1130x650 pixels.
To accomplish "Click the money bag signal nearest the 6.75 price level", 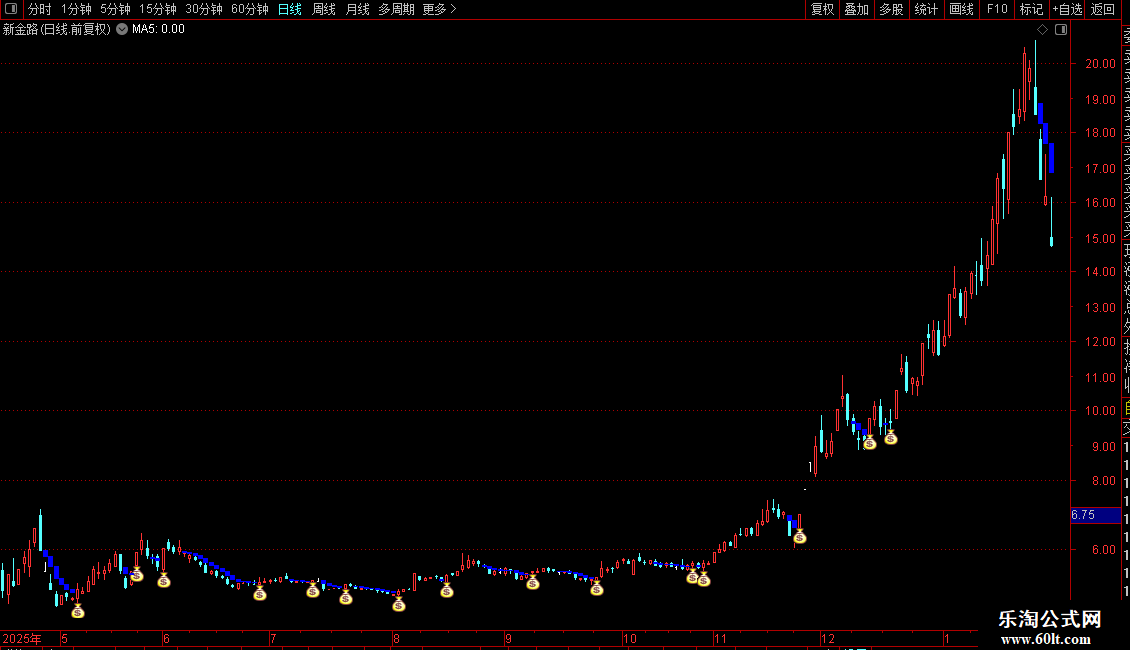I will coord(799,536).
